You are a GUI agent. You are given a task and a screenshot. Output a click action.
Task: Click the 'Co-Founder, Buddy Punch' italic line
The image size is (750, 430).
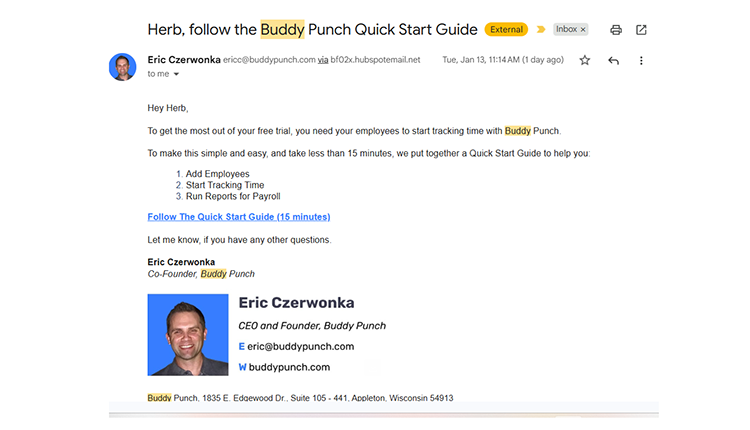(201, 274)
